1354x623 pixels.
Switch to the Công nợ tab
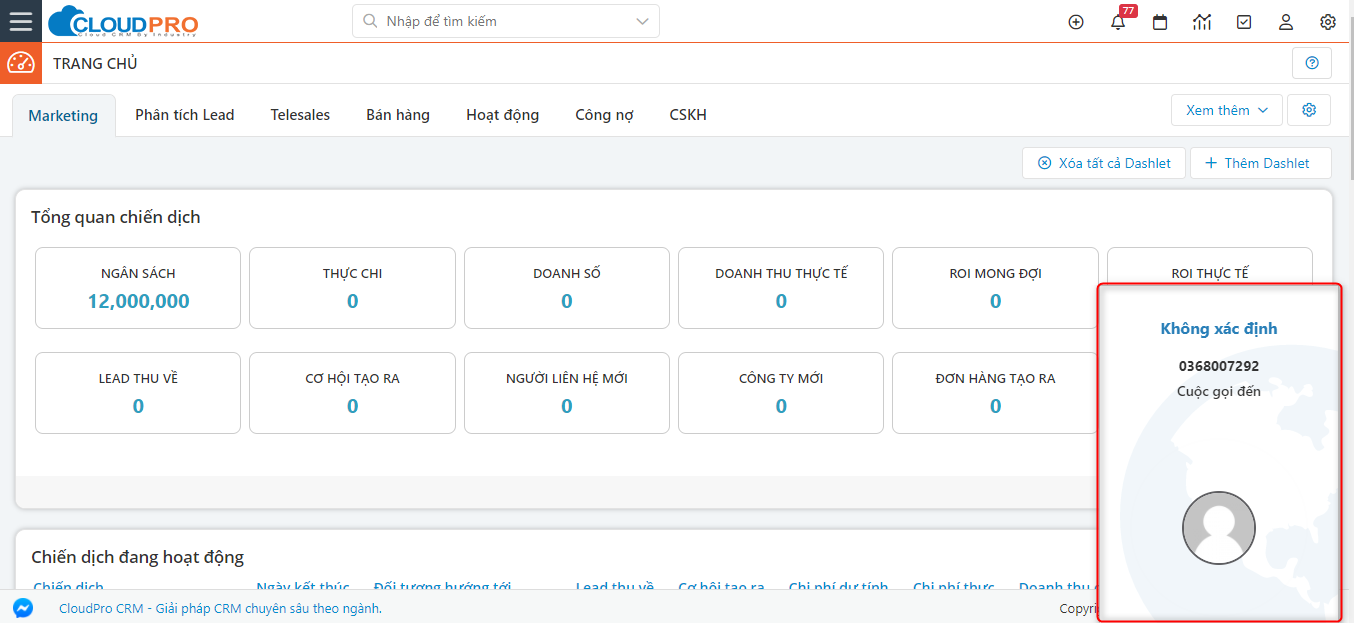tap(604, 115)
